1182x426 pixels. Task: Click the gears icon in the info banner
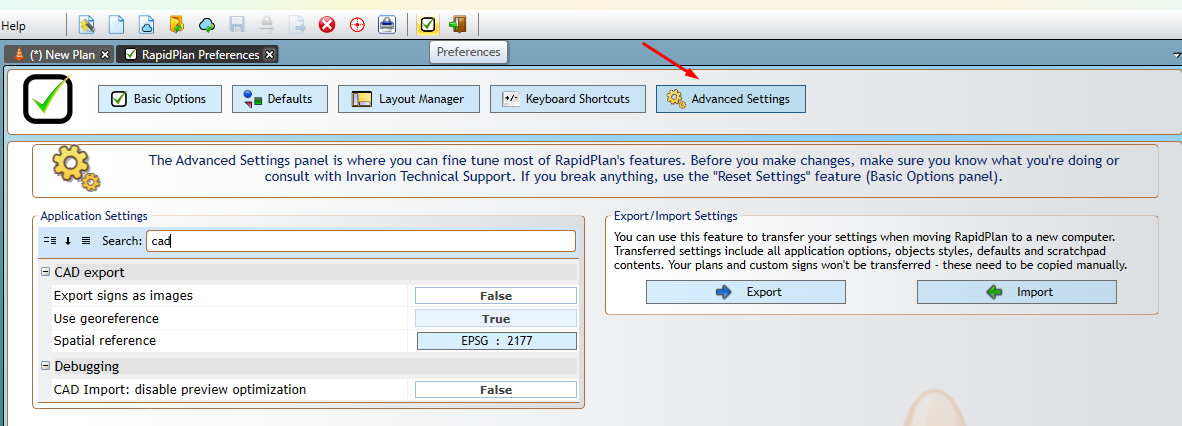pos(75,170)
